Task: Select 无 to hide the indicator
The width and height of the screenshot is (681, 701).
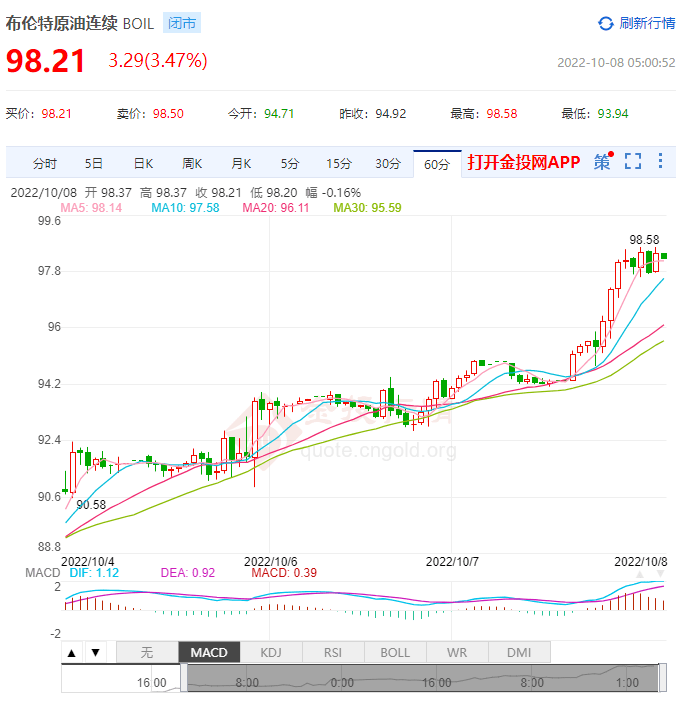Action: (x=147, y=653)
